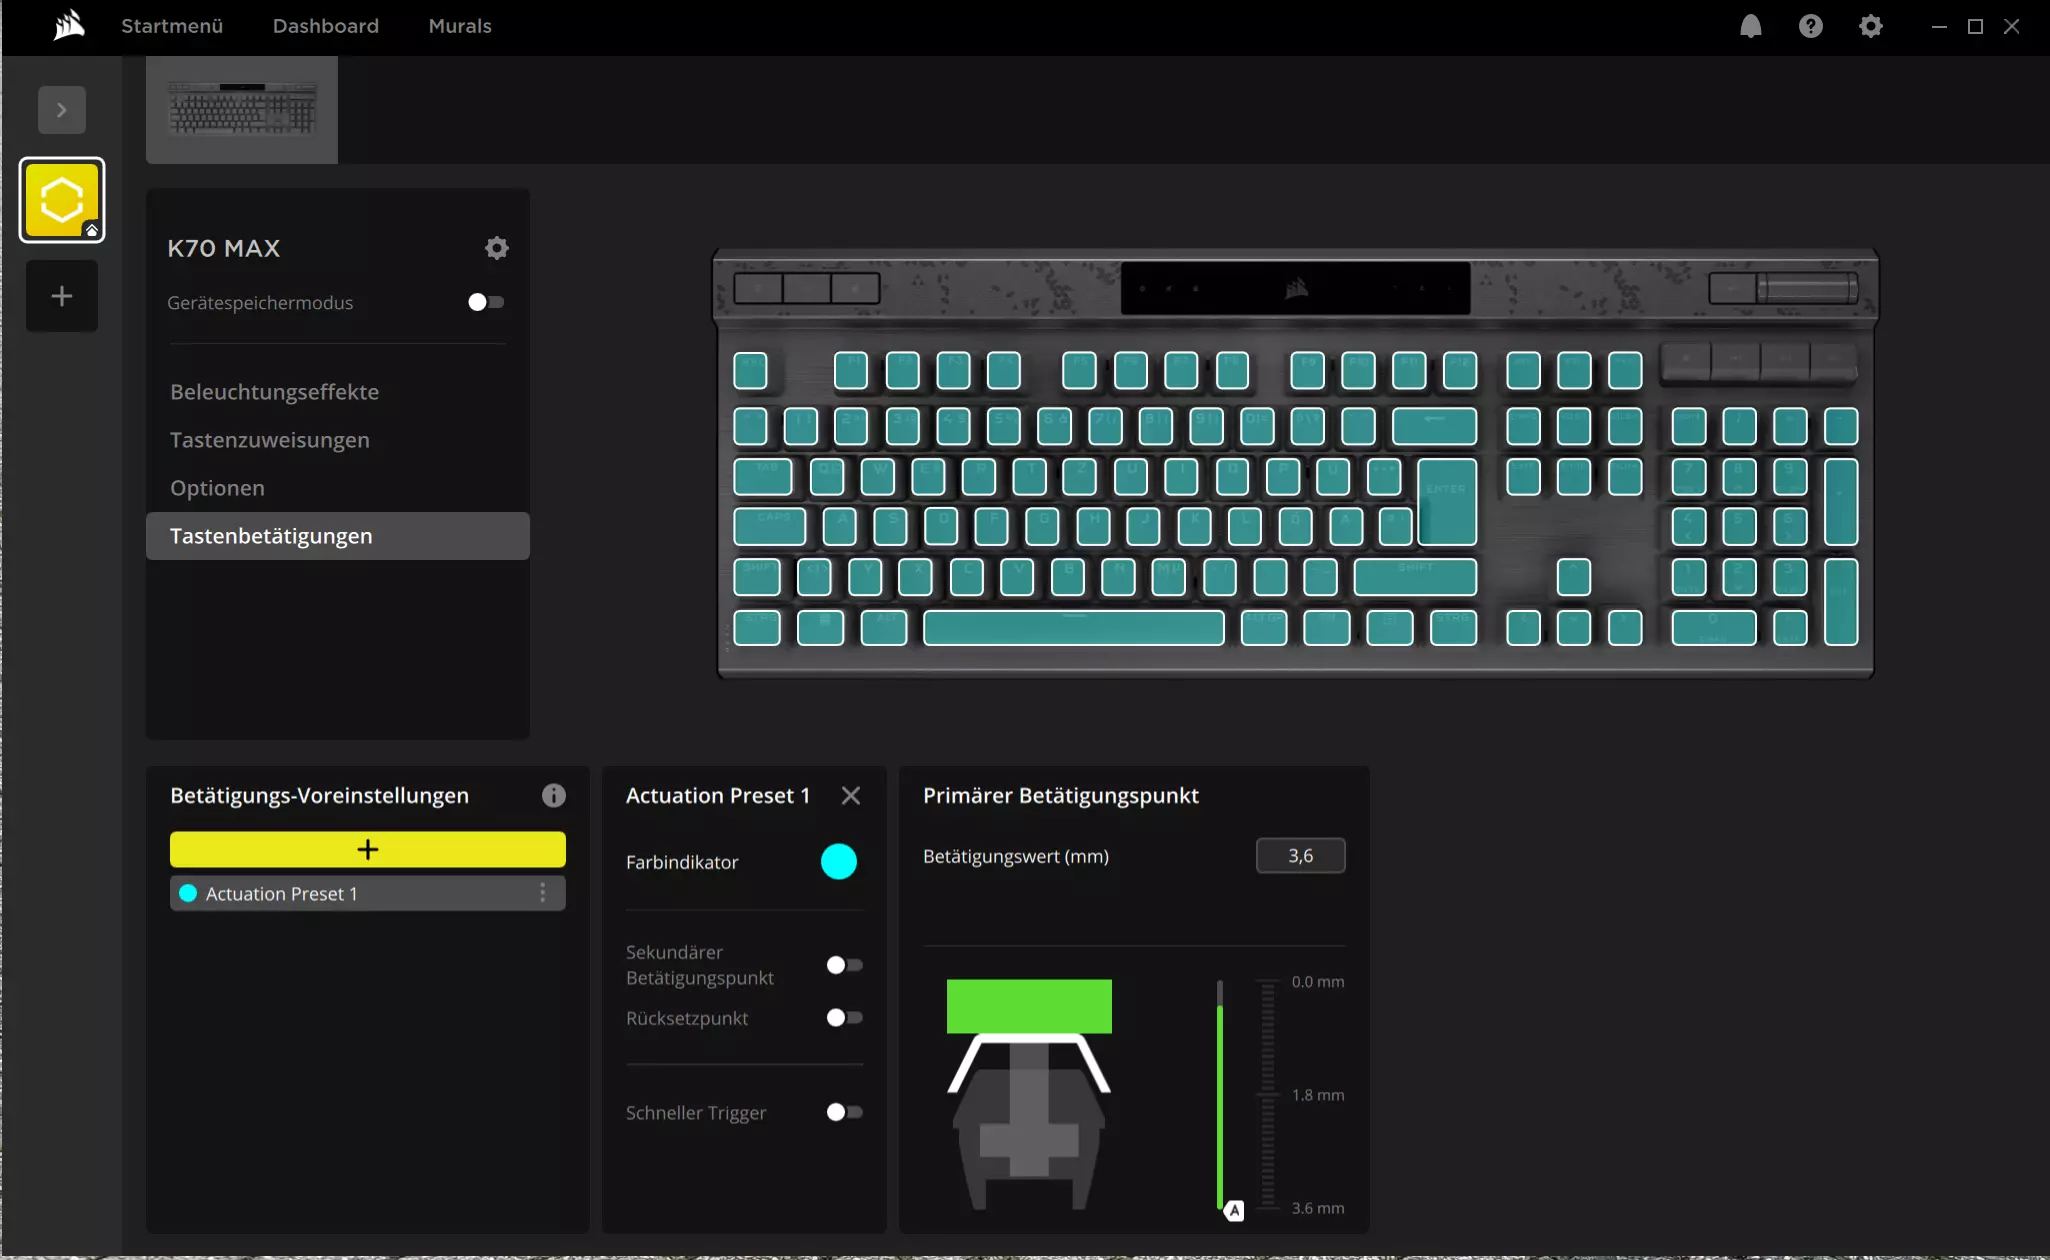Click the spacebar on keyboard image

point(1074,628)
